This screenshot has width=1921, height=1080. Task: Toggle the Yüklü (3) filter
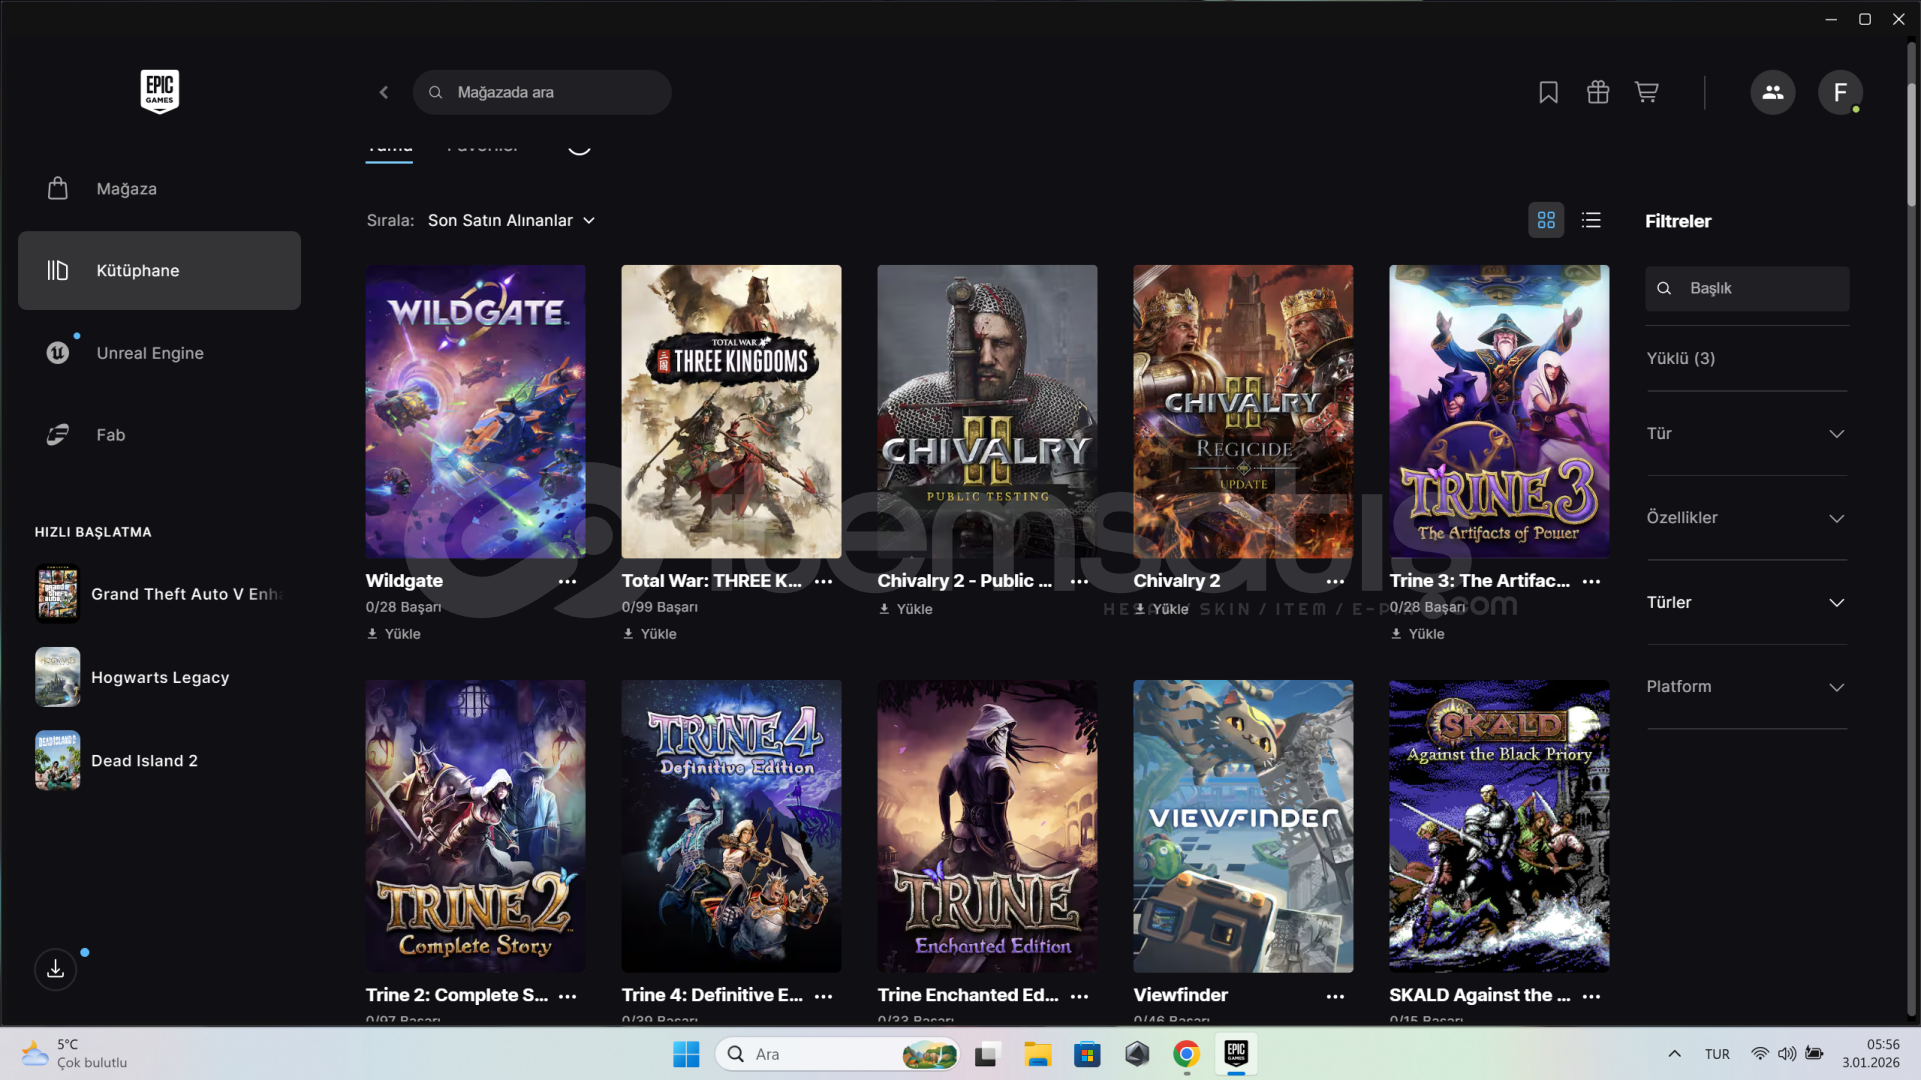pos(1680,358)
